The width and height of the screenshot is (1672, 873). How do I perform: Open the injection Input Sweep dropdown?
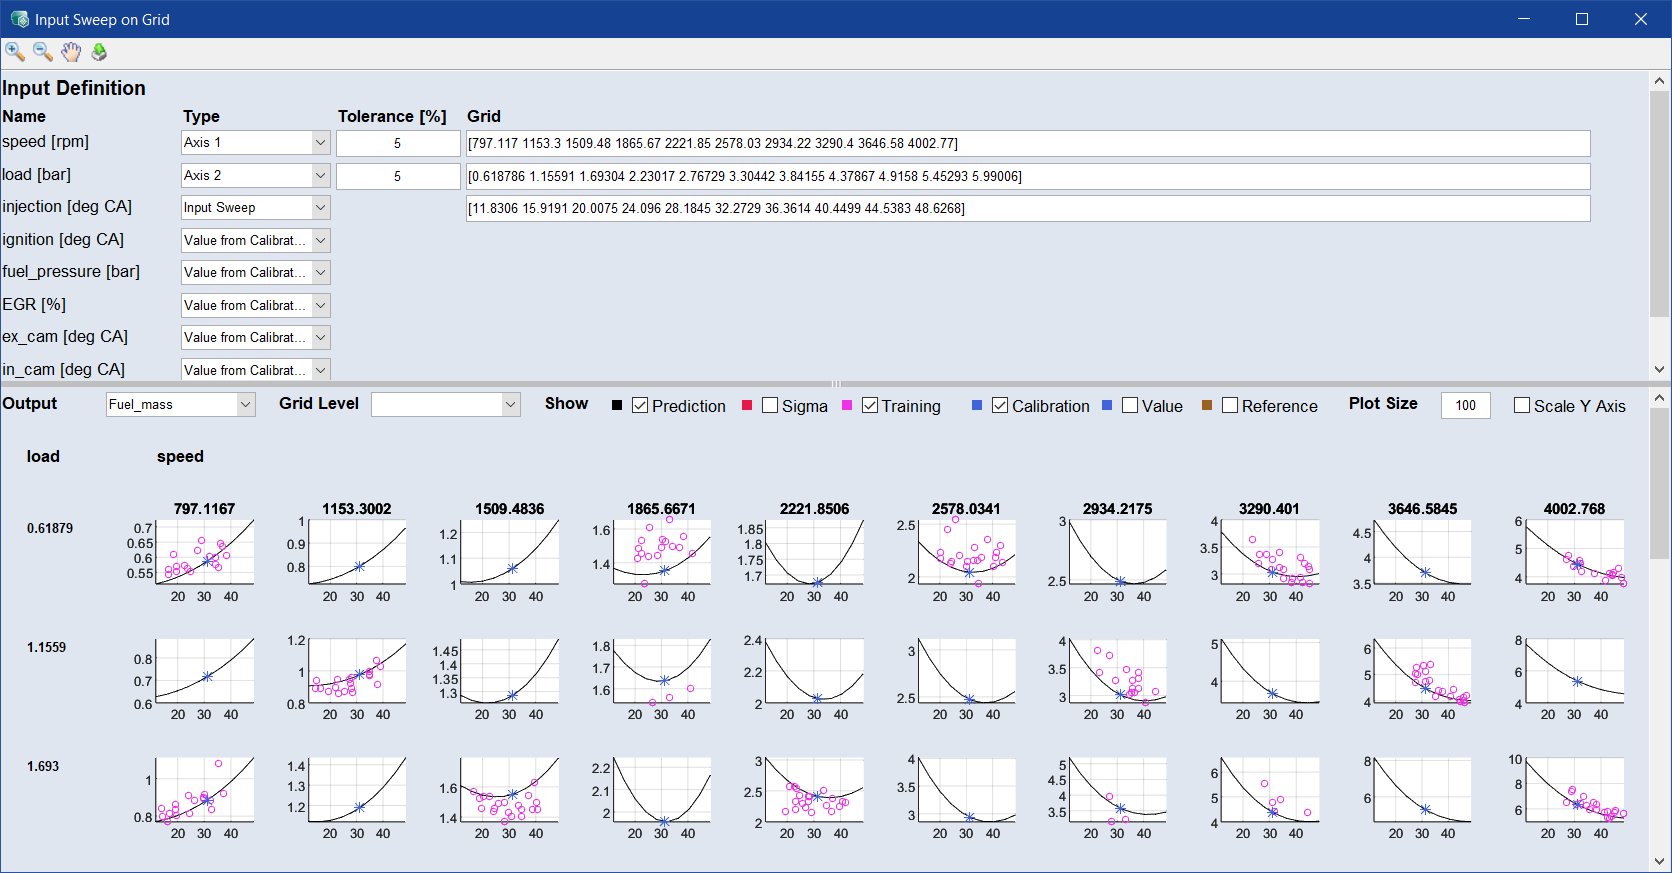click(255, 208)
